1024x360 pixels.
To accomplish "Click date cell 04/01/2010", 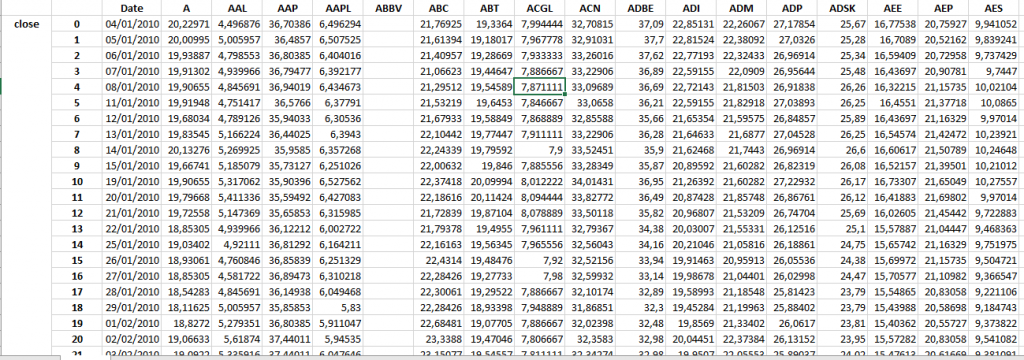I will [x=132, y=24].
